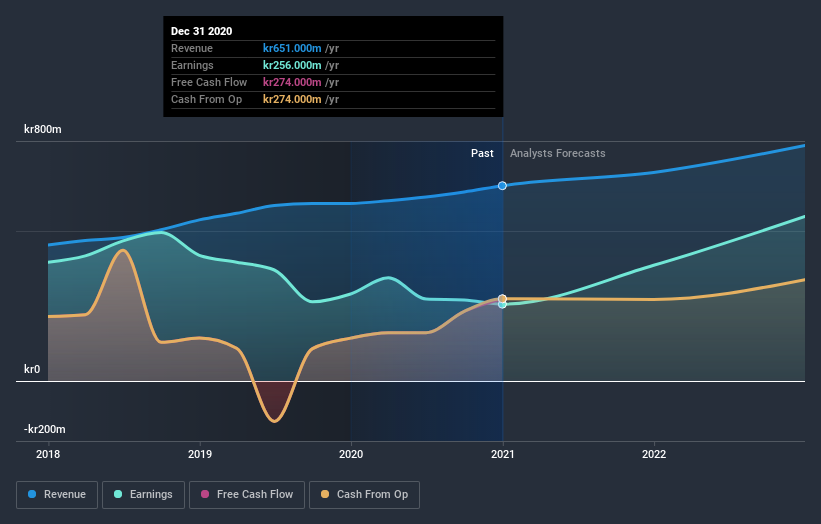Image resolution: width=821 pixels, height=524 pixels.
Task: Click the Earnings row label in tooltip
Action: coord(192,65)
